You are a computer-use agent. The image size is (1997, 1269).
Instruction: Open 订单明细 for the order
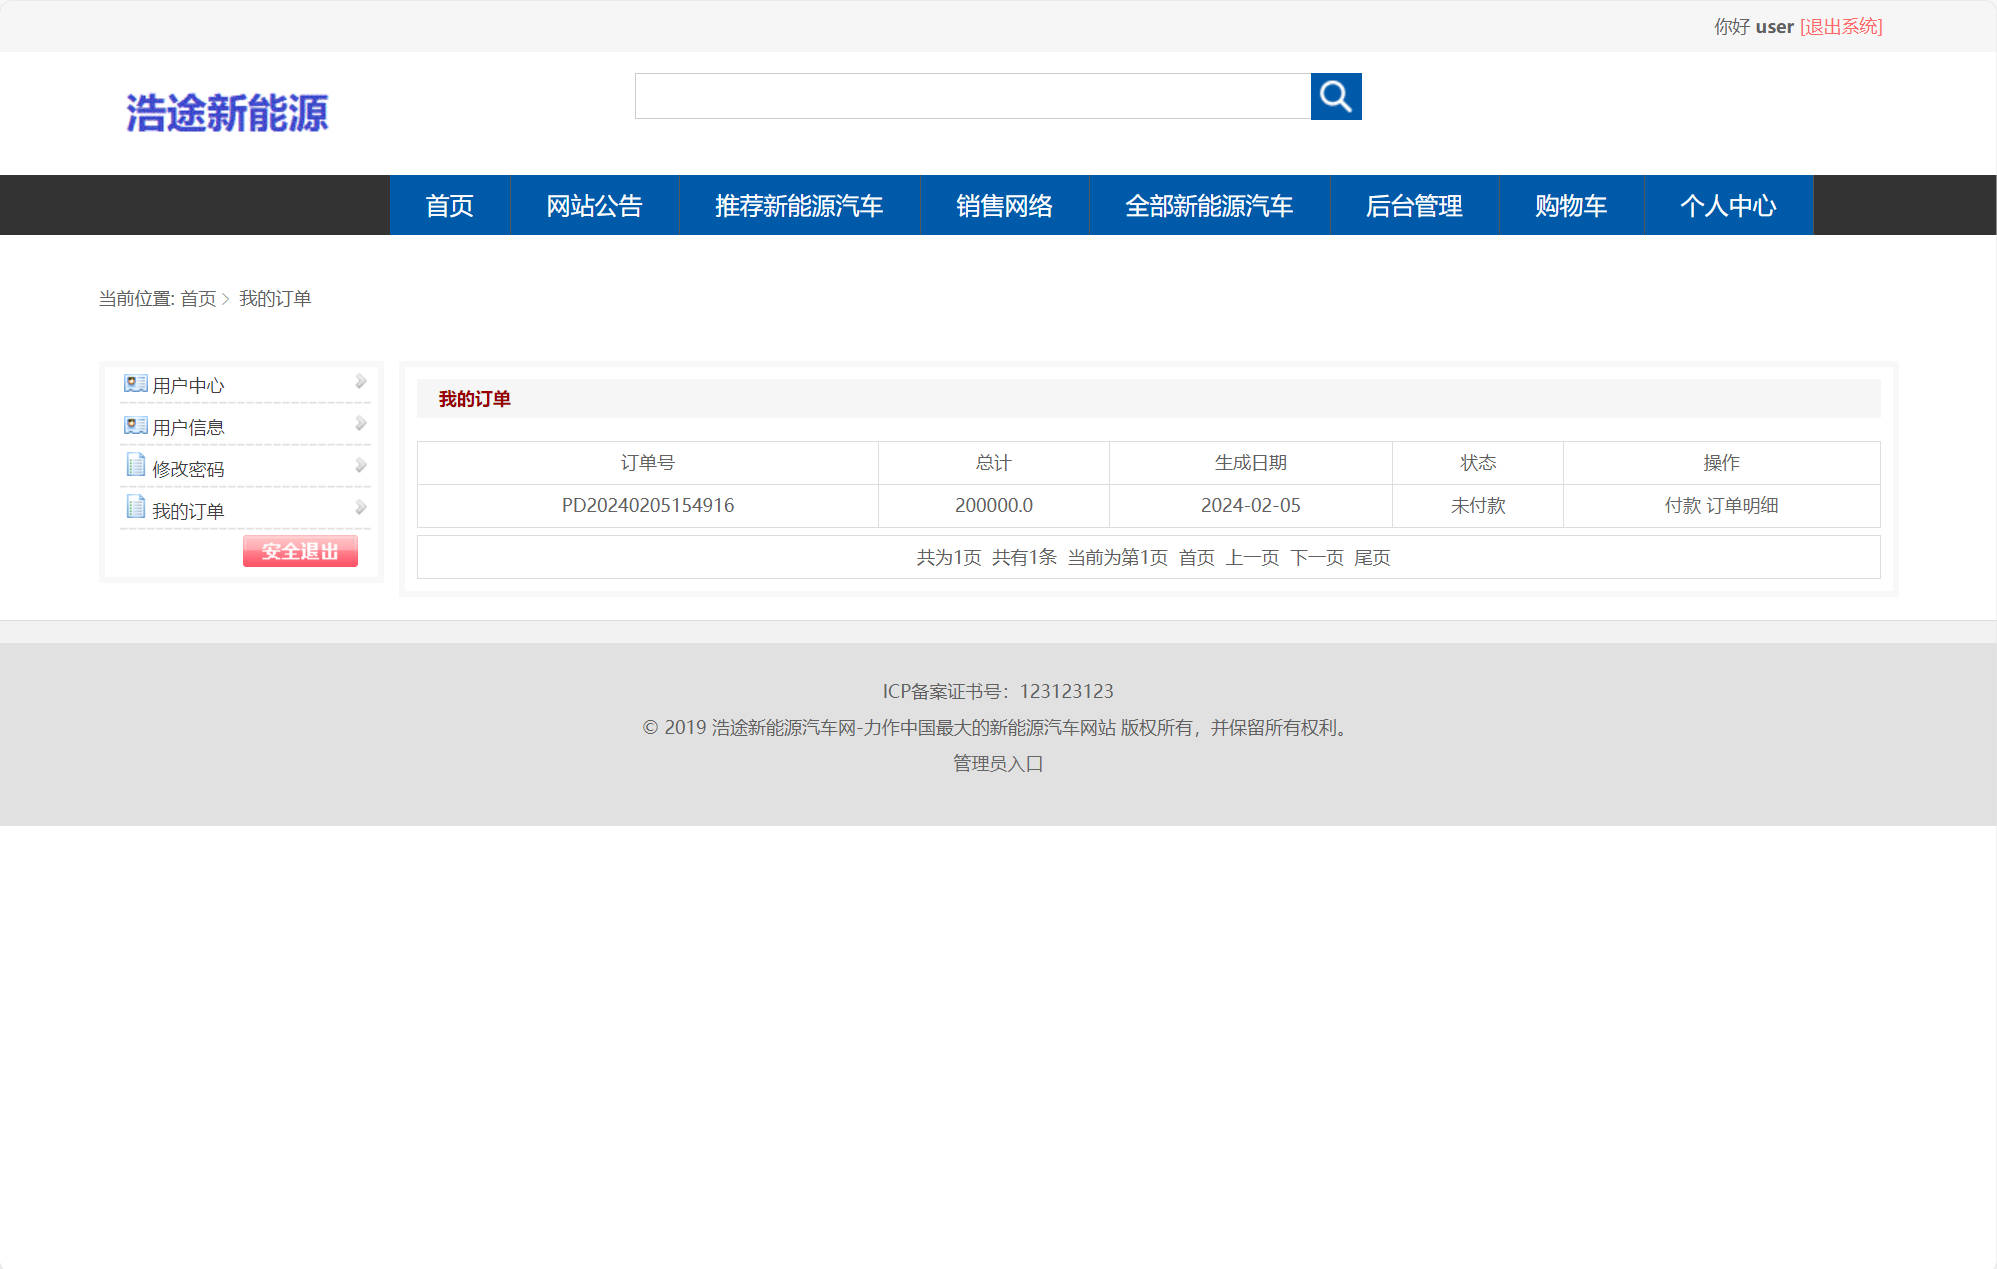click(1743, 506)
